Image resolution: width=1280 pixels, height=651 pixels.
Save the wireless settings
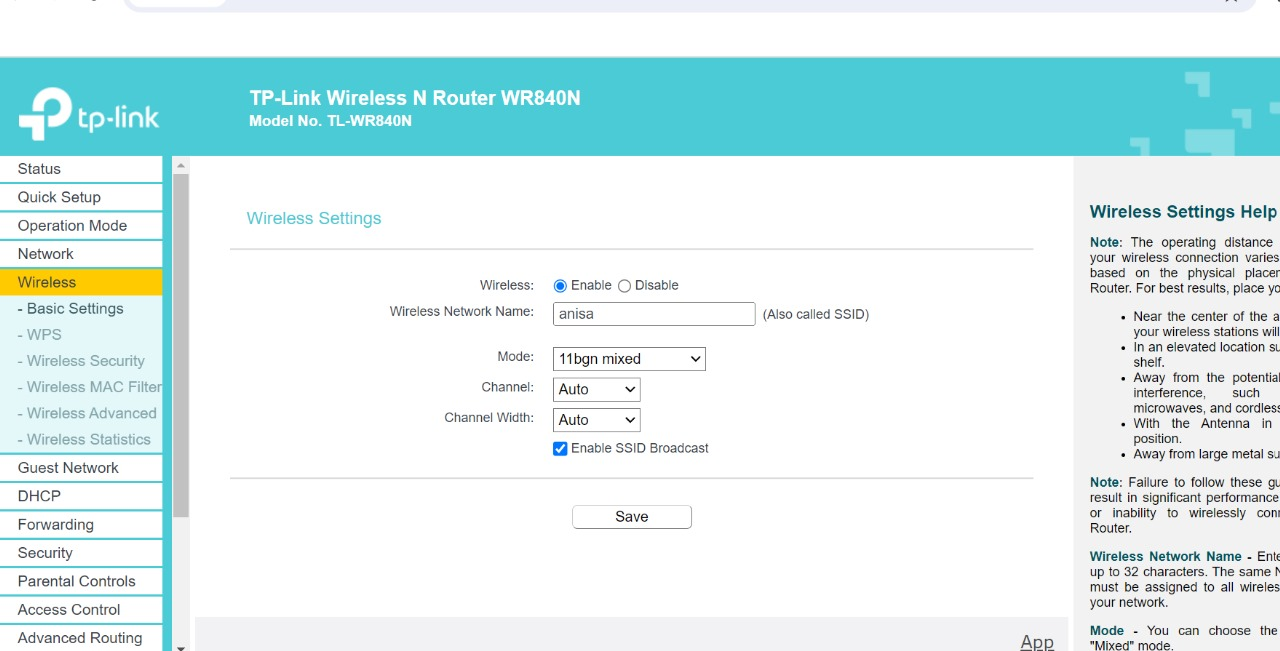[x=632, y=517]
